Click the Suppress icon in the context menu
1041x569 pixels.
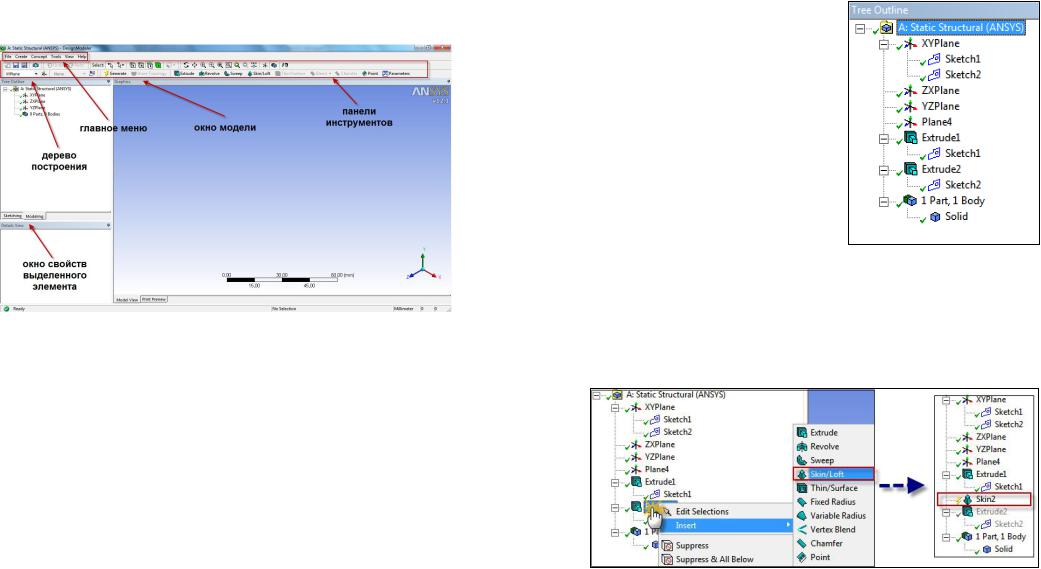click(x=667, y=546)
